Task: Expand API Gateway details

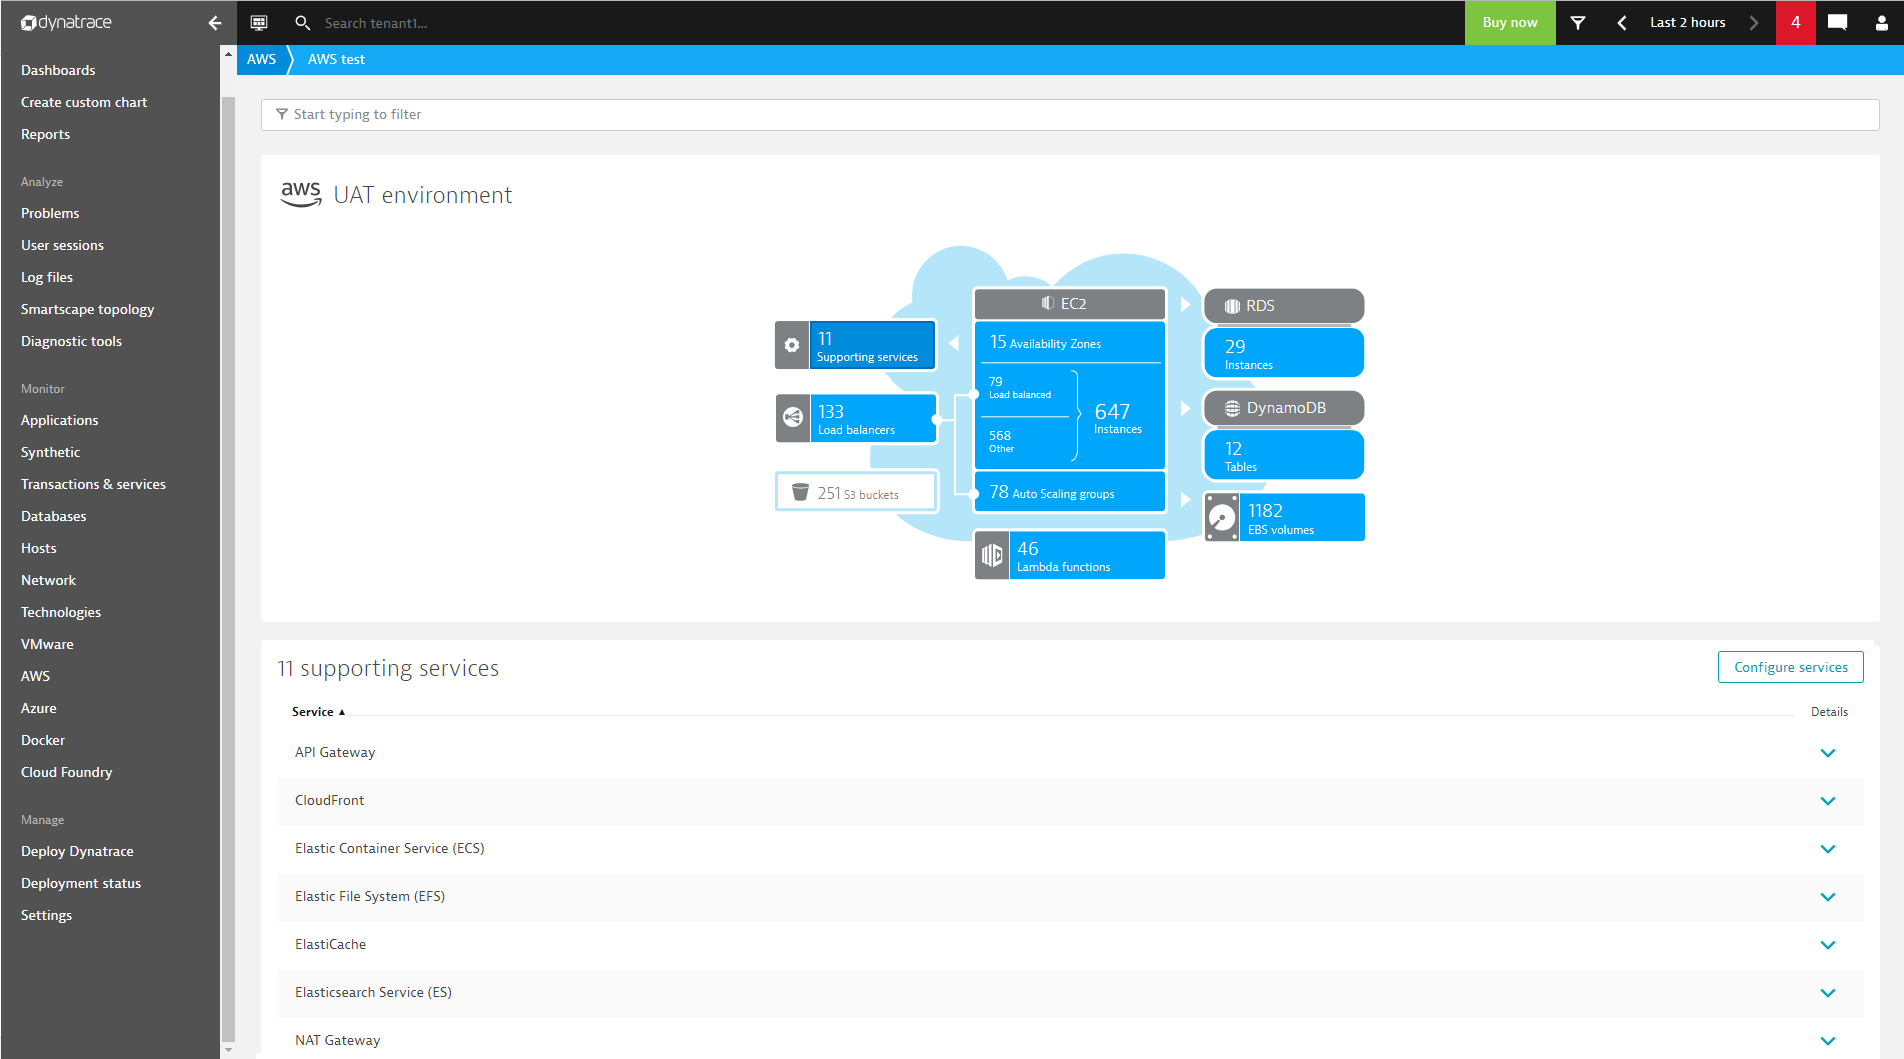Action: point(1828,753)
